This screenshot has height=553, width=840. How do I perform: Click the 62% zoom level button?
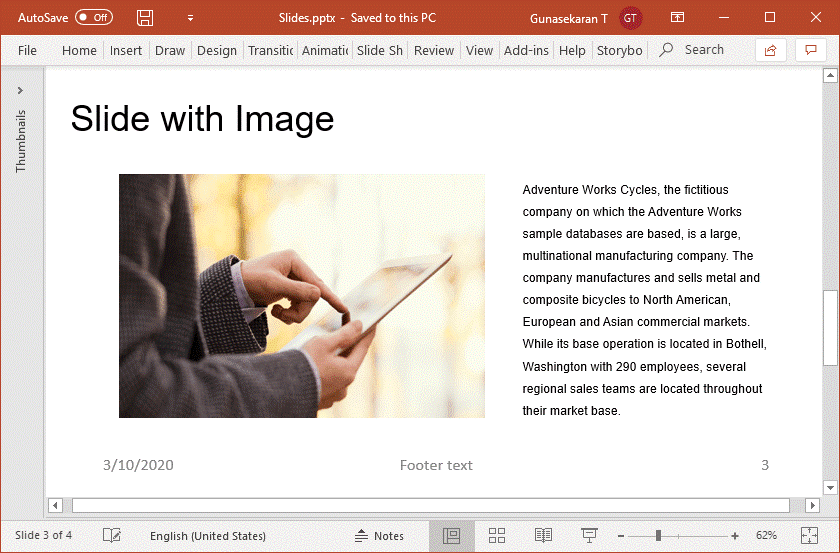coord(767,536)
